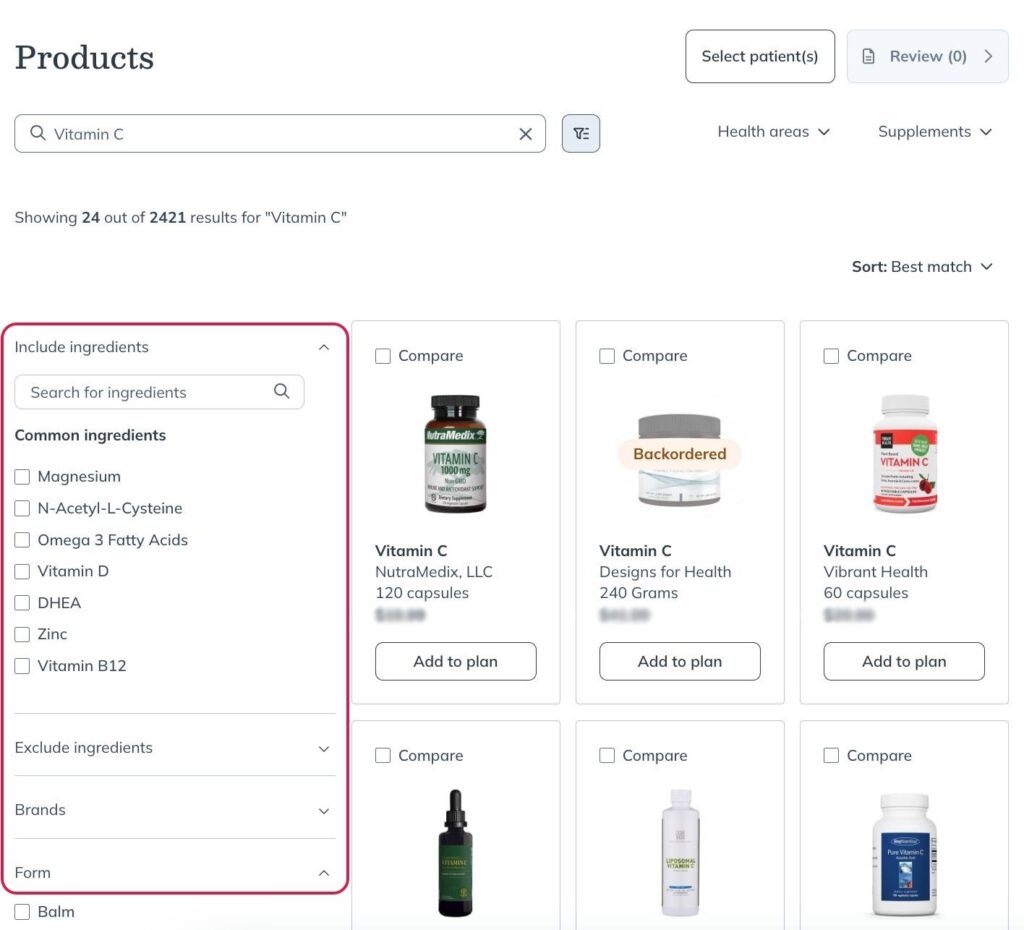Screen dimensions: 1024x930
Task: Expand the Exclude ingredients section
Action: tap(174, 748)
